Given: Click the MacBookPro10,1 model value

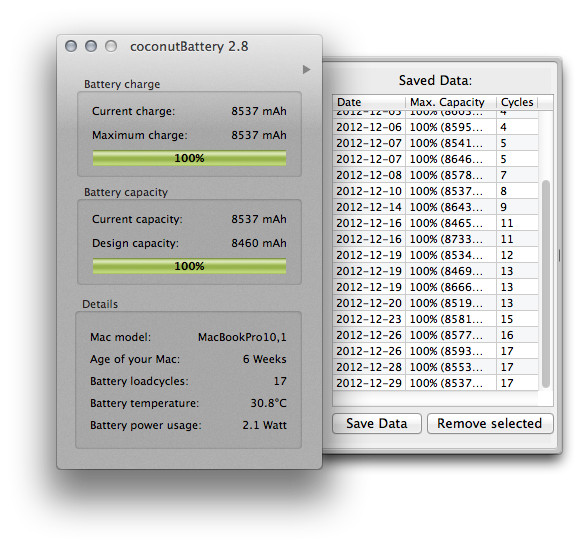Looking at the screenshot, I should [x=242, y=337].
